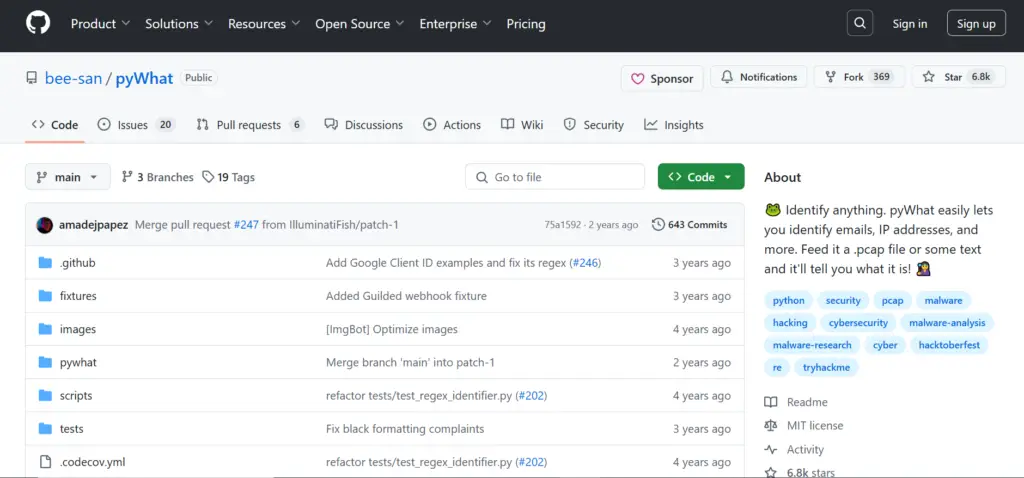Select the pcap topic tag
The image size is (1024, 478).
click(x=892, y=300)
